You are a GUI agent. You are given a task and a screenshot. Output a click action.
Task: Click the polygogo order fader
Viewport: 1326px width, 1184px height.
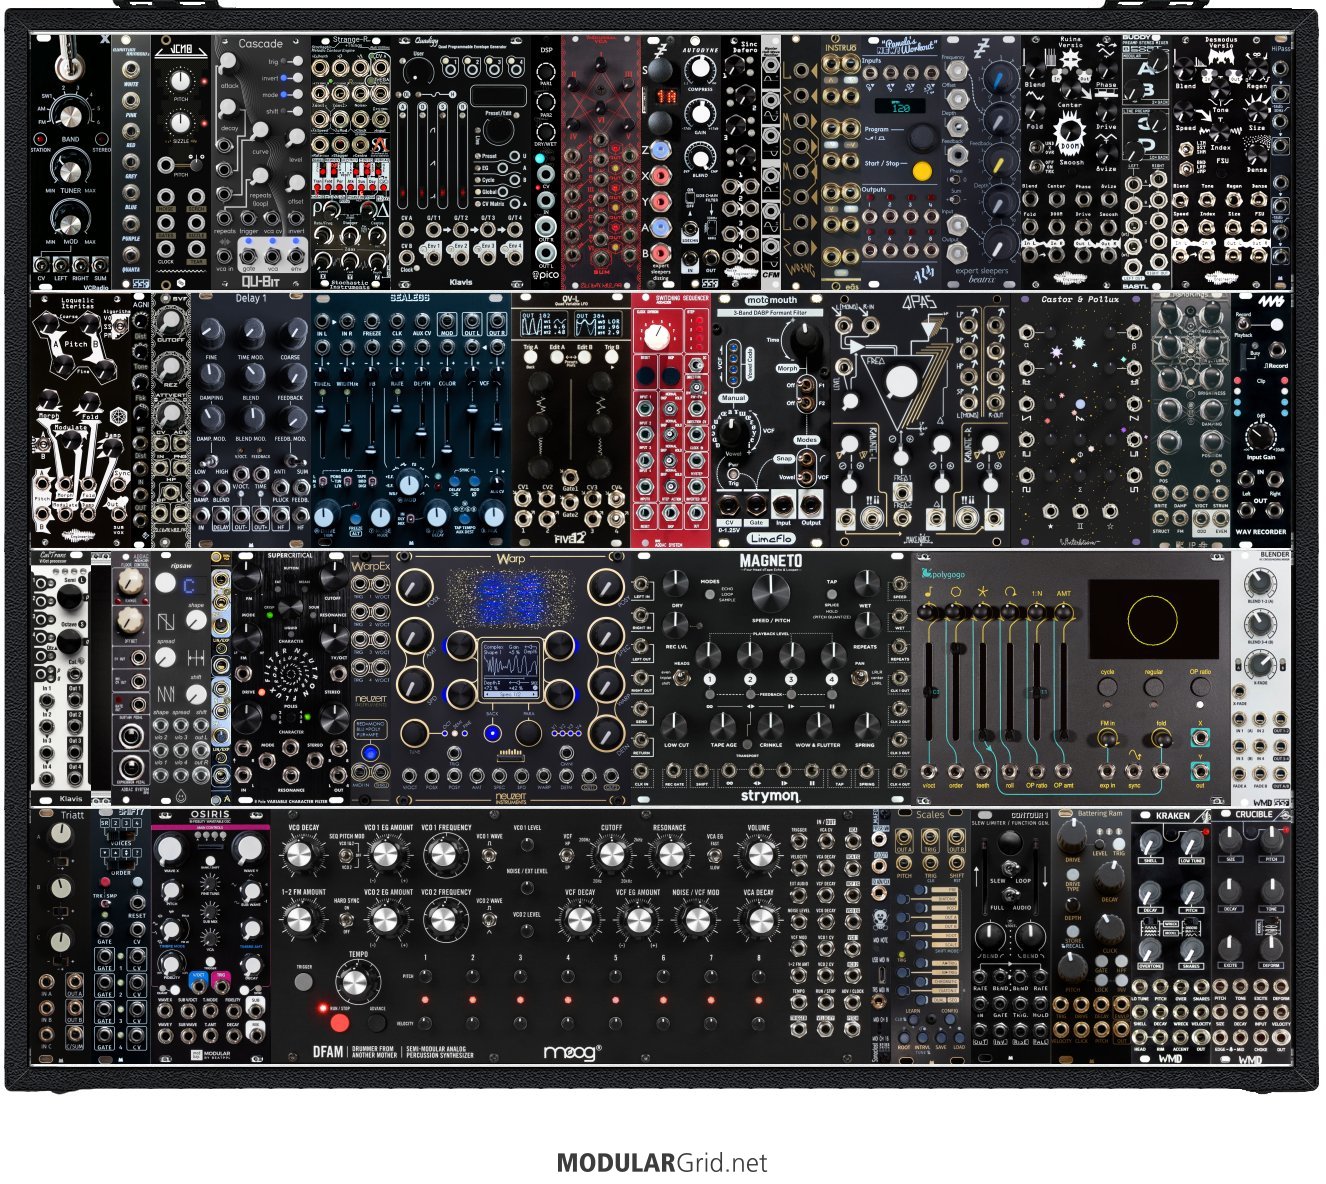click(x=956, y=690)
